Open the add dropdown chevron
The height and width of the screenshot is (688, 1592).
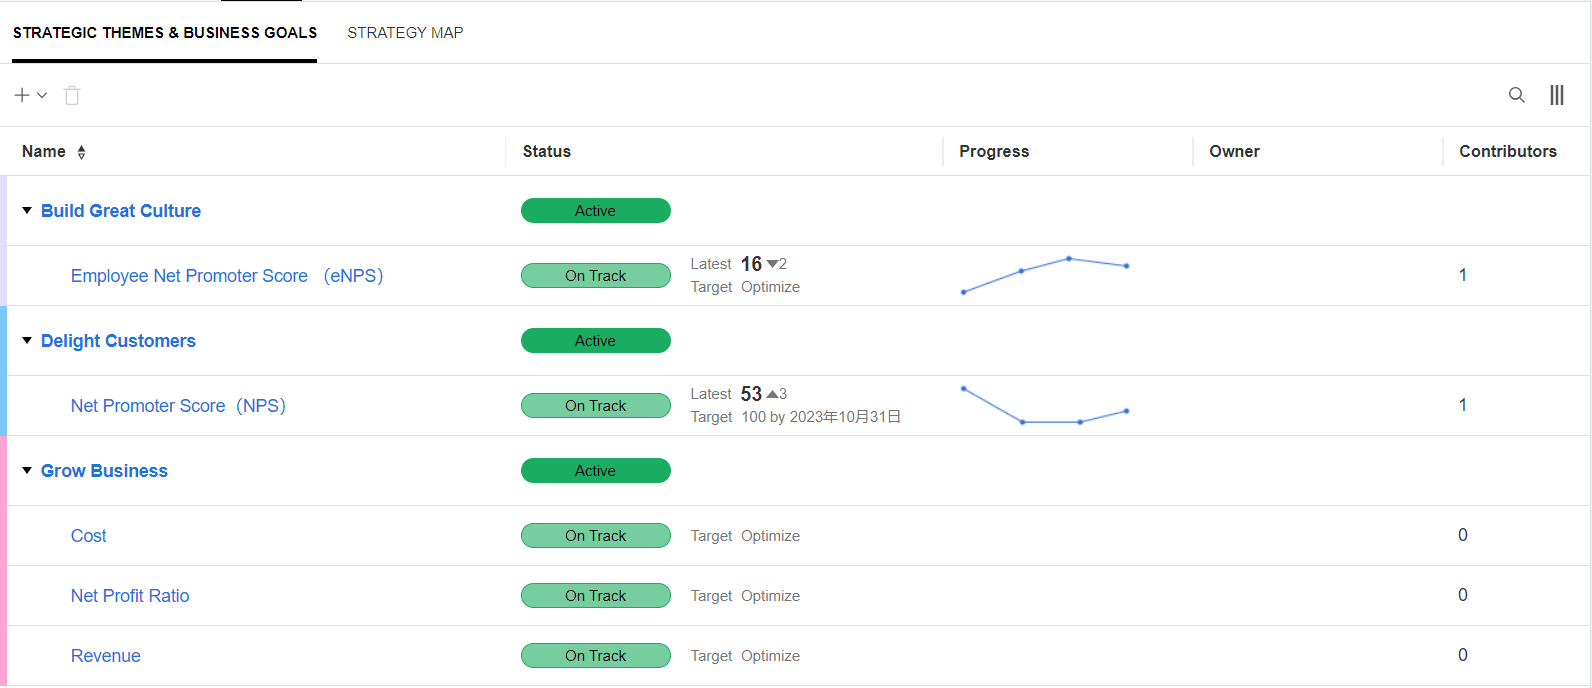pyautogui.click(x=42, y=95)
